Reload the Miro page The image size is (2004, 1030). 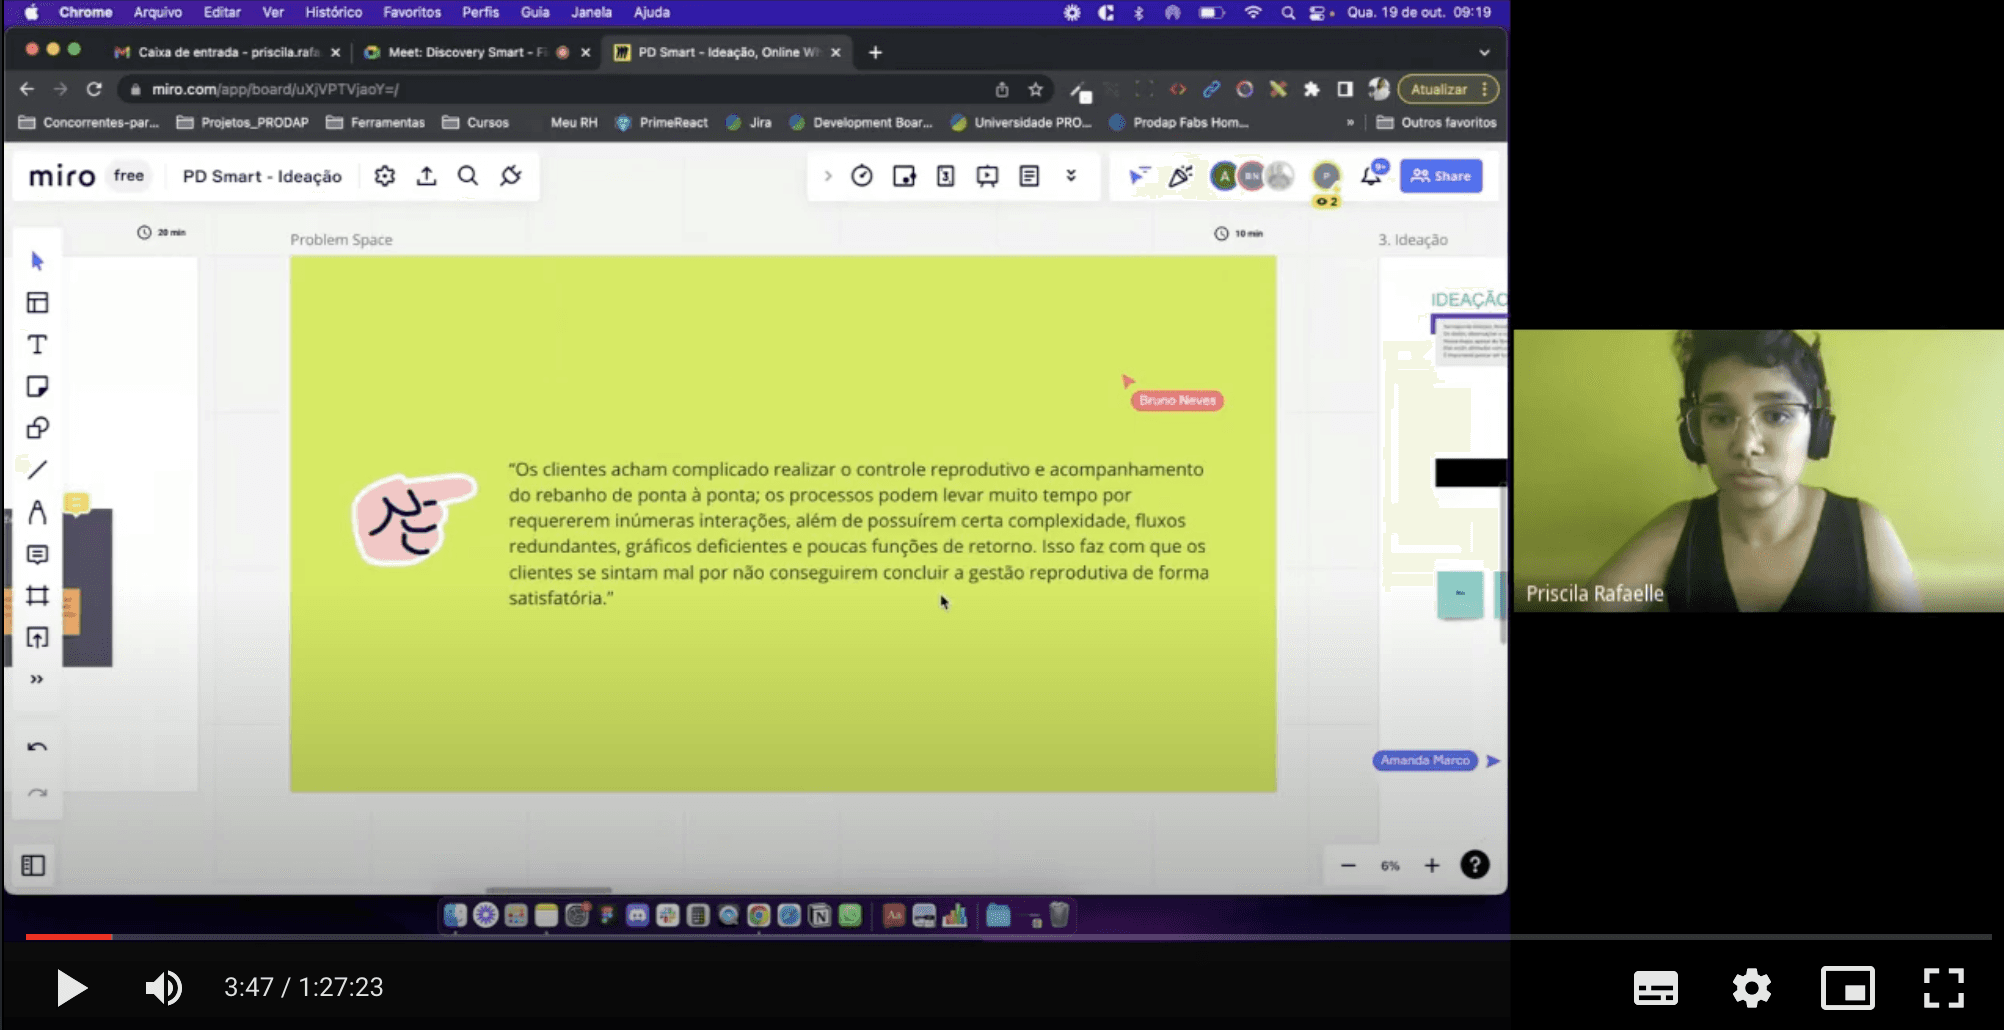click(x=94, y=89)
